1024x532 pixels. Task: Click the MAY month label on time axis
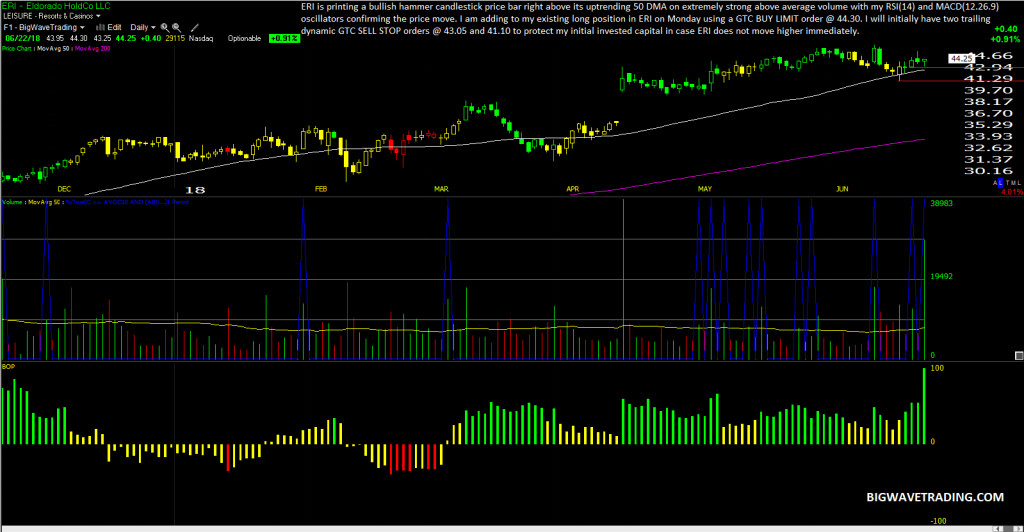click(705, 189)
